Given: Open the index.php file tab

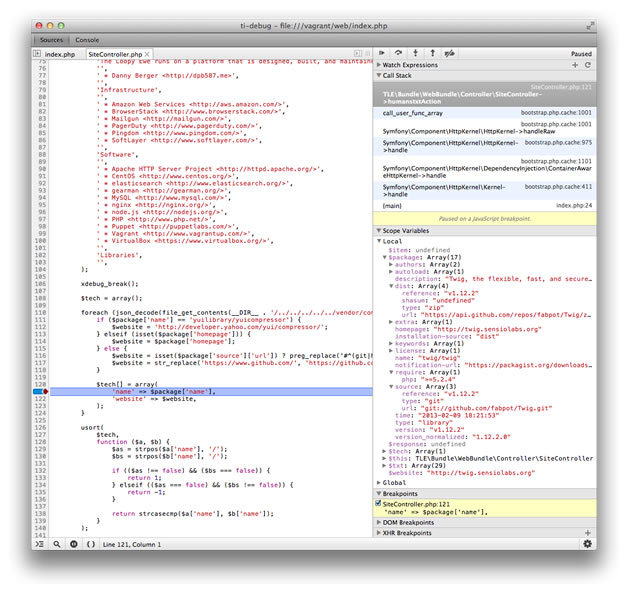Looking at the screenshot, I should [60, 53].
